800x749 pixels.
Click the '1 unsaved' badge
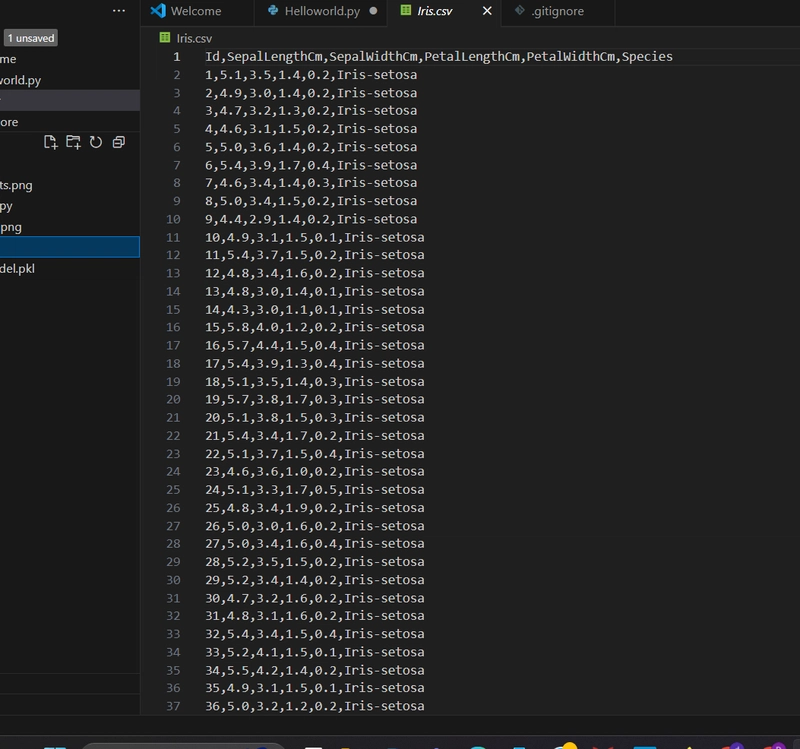(x=31, y=38)
